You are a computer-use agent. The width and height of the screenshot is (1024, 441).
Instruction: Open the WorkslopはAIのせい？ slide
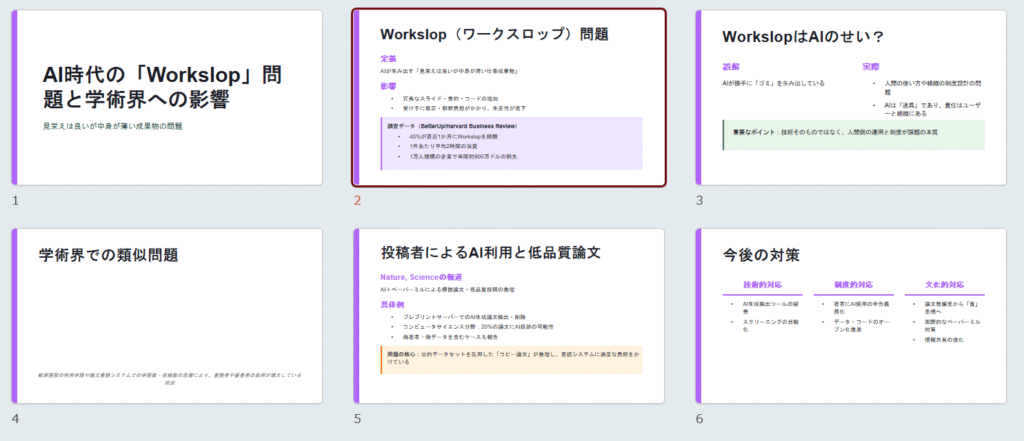coord(851,98)
